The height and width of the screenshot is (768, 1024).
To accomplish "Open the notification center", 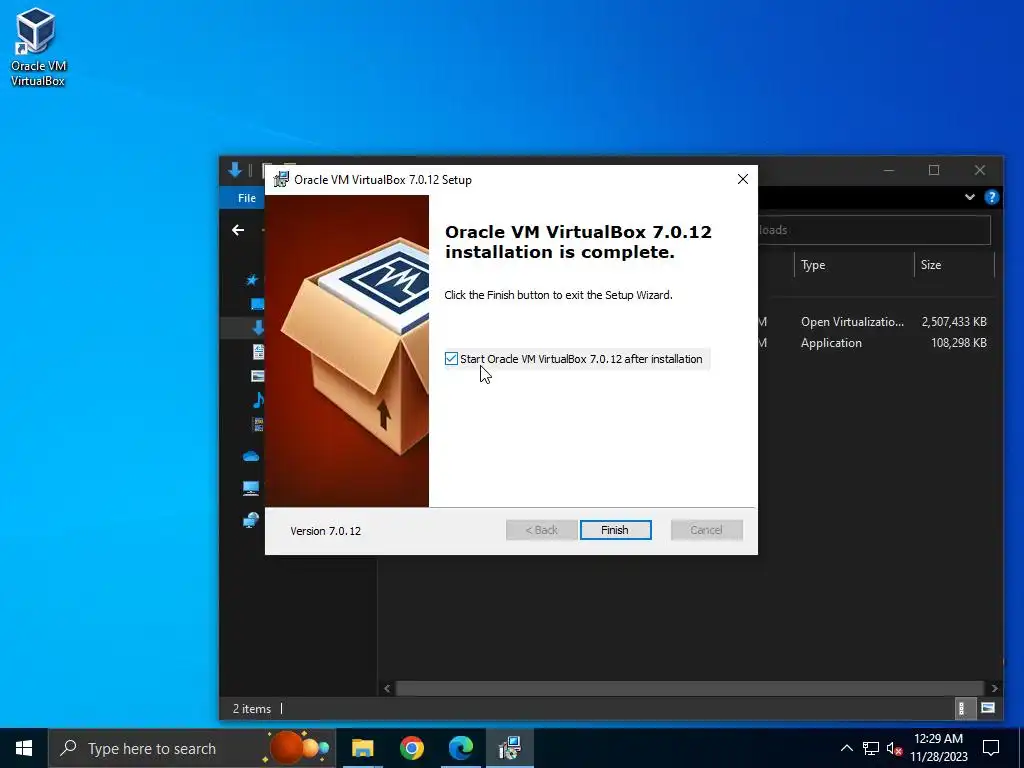I will (x=991, y=748).
